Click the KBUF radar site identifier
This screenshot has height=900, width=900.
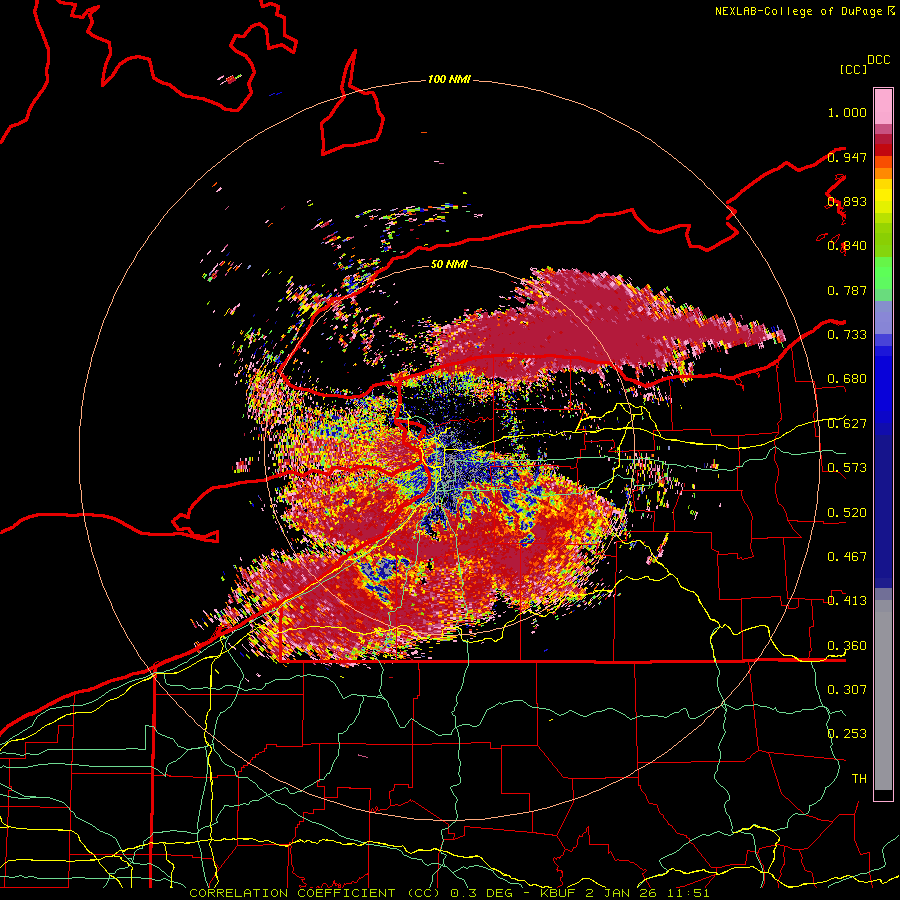click(558, 893)
